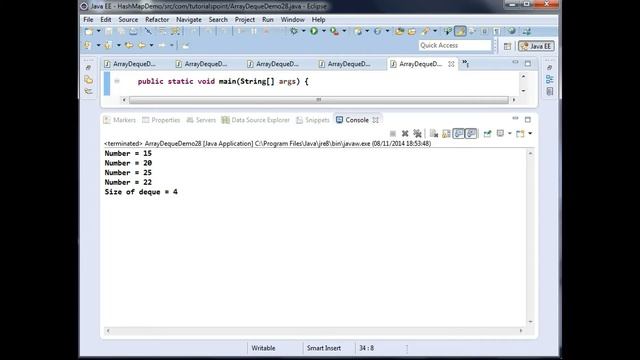Click the Open Console icon

click(x=520, y=133)
